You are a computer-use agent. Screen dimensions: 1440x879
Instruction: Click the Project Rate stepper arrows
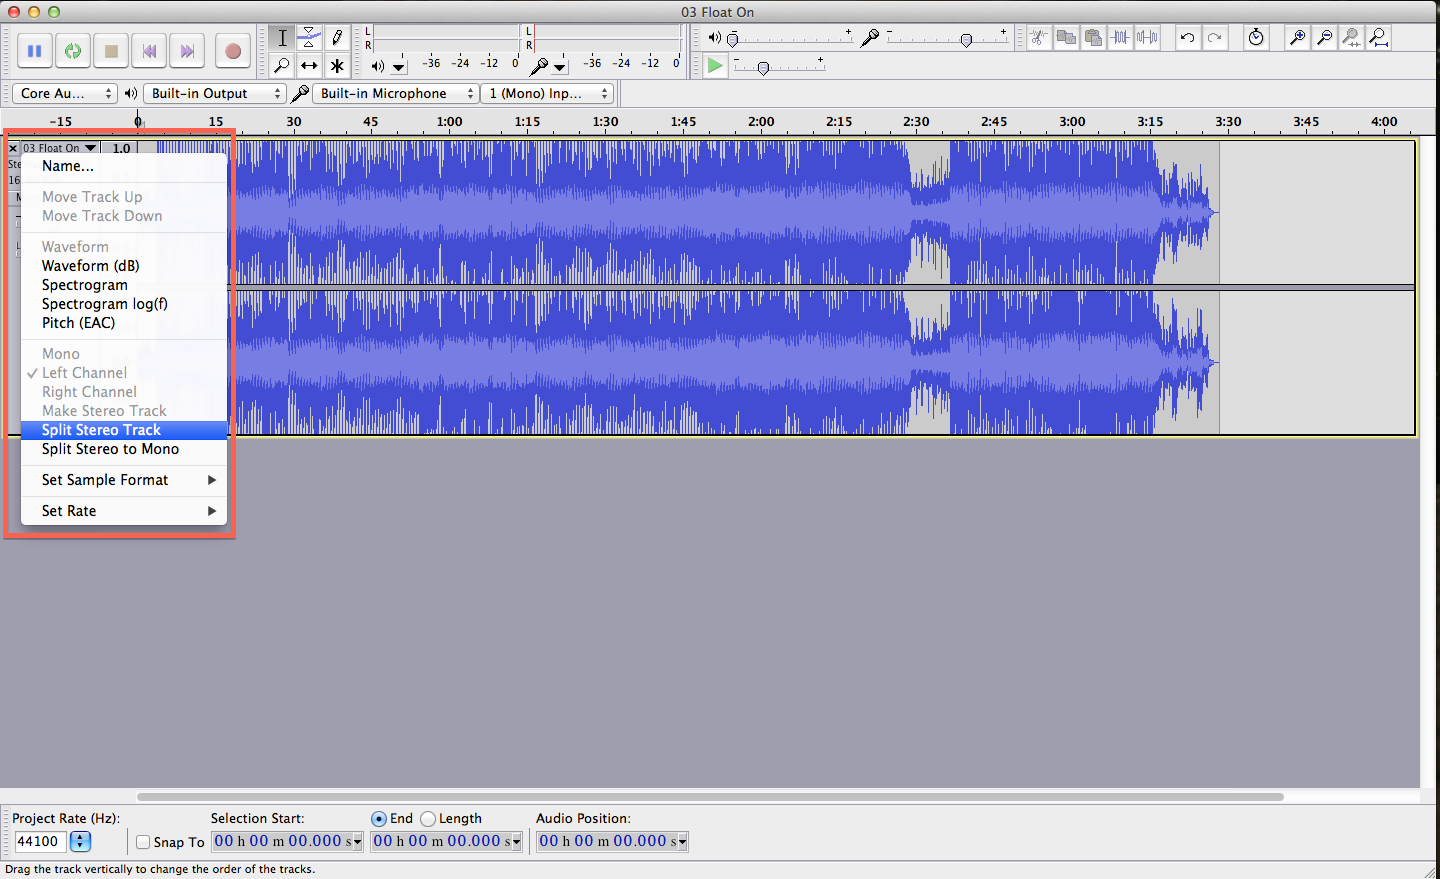point(81,842)
